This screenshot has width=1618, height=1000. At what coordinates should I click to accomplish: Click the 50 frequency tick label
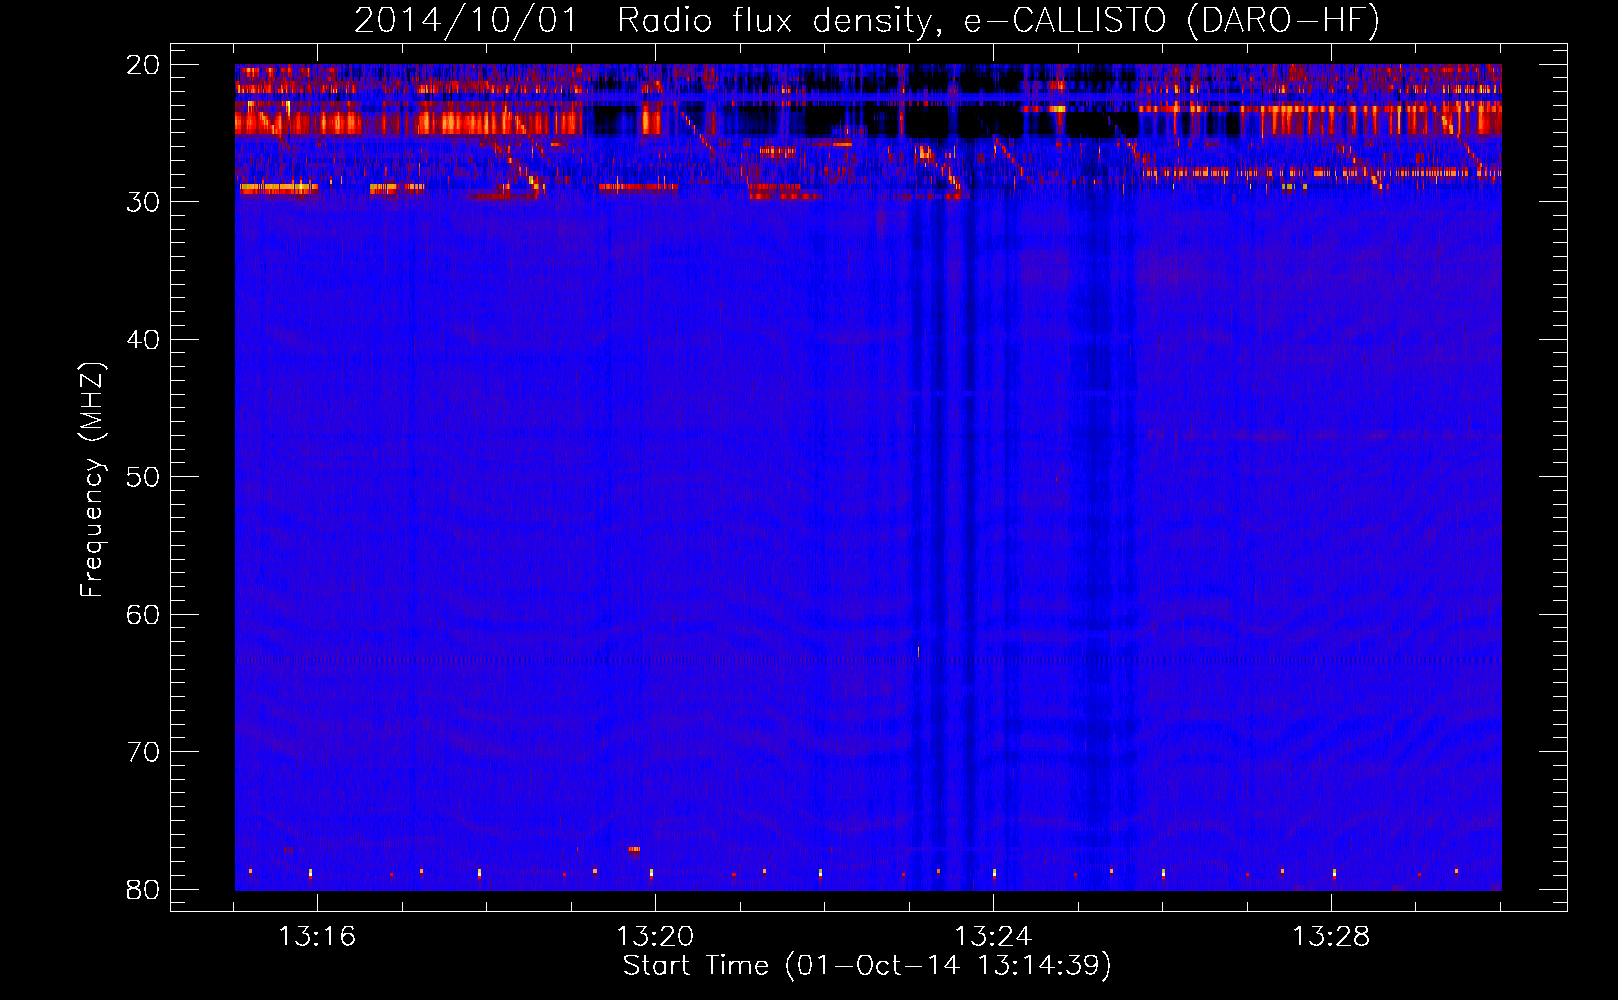point(144,477)
